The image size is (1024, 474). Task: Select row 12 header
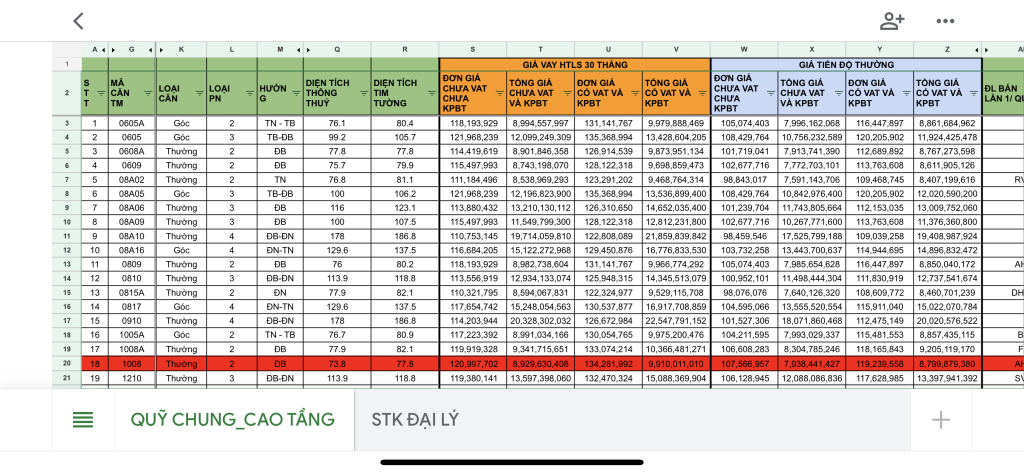pyautogui.click(x=67, y=250)
